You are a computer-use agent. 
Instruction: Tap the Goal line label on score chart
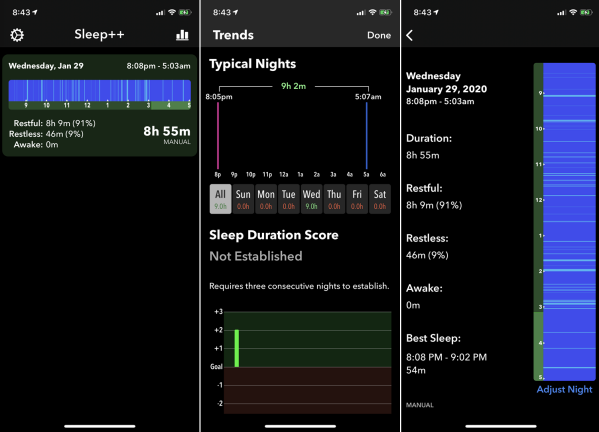216,367
